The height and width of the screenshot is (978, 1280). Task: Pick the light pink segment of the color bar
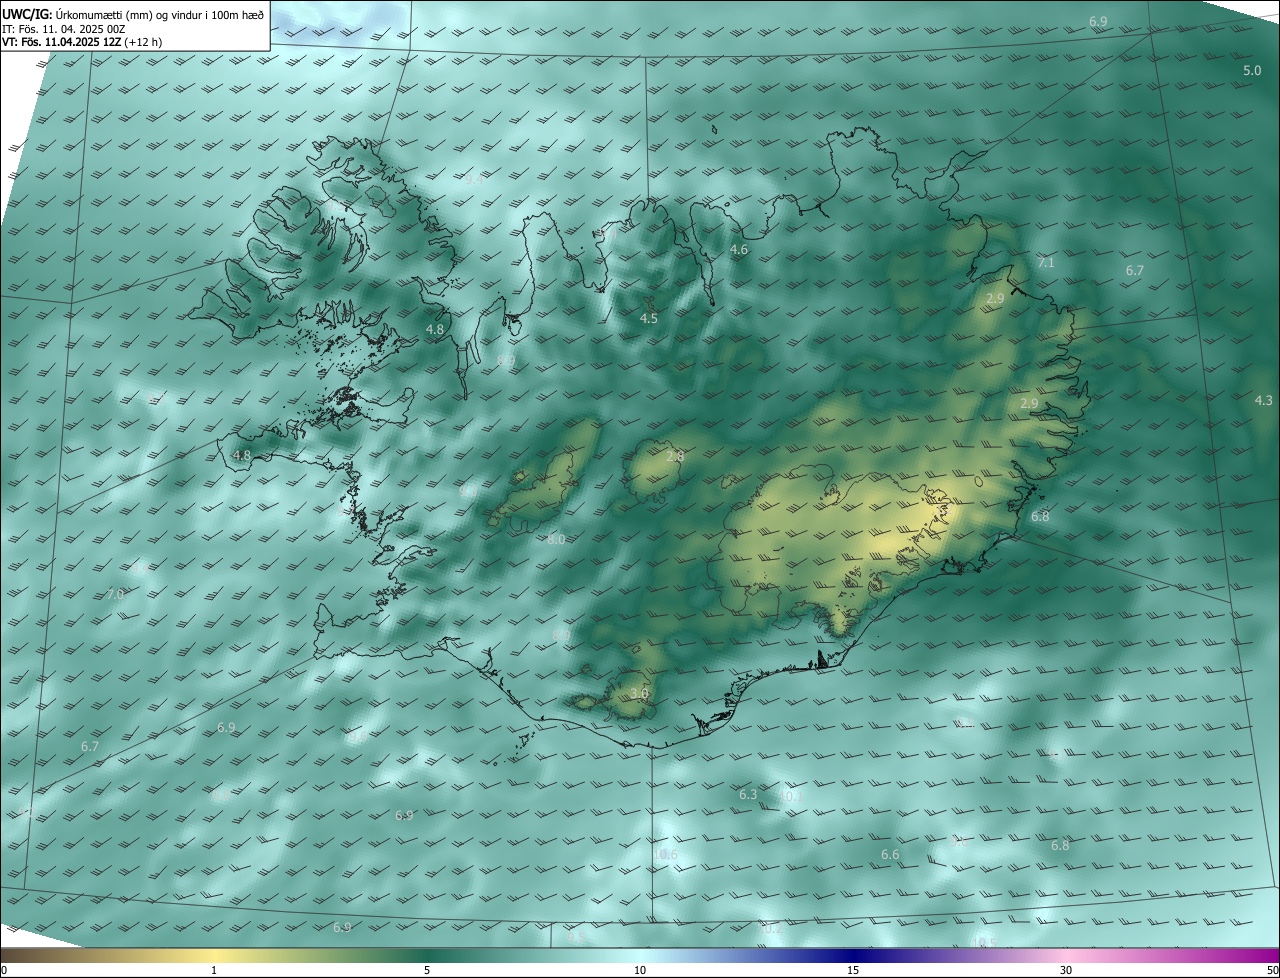[1066, 955]
